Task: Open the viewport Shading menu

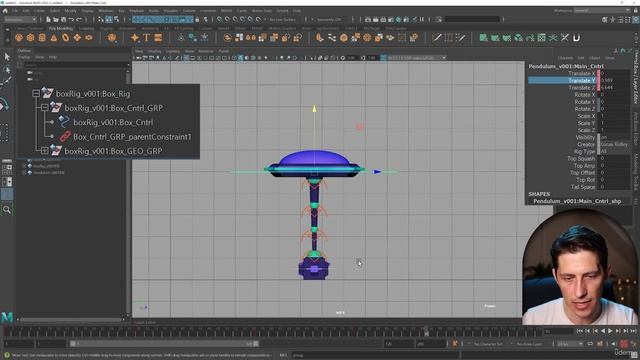Action: [154, 51]
